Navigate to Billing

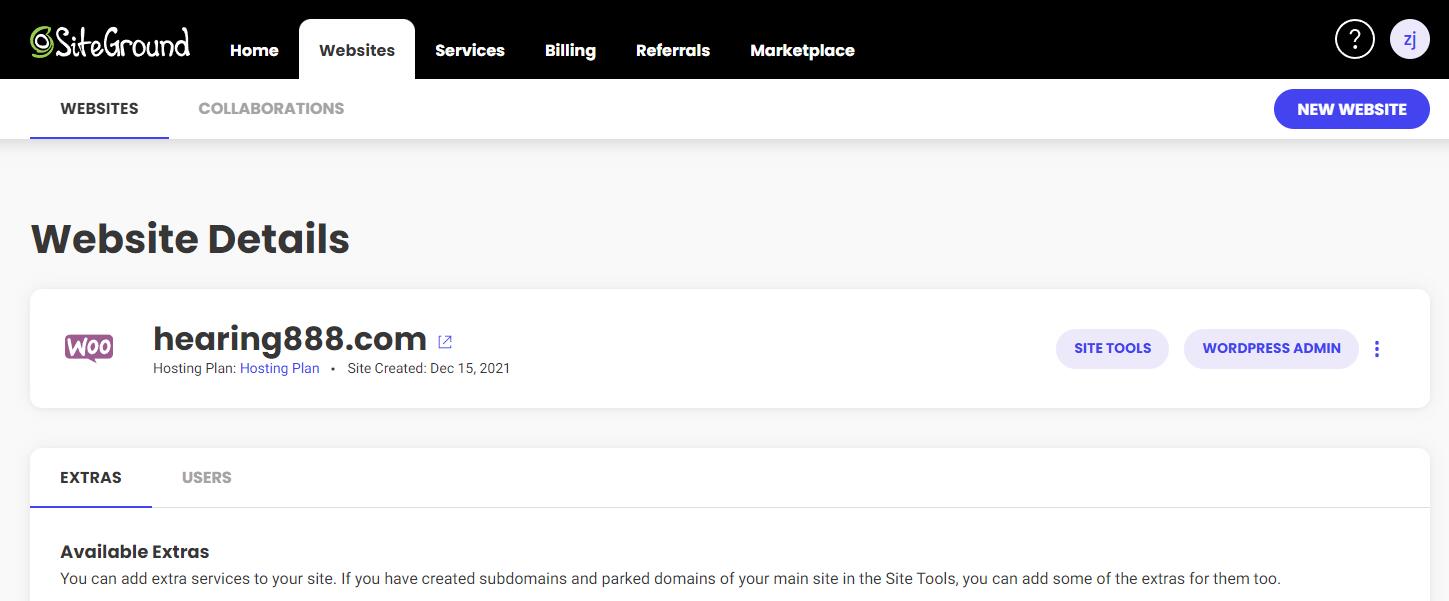[570, 50]
